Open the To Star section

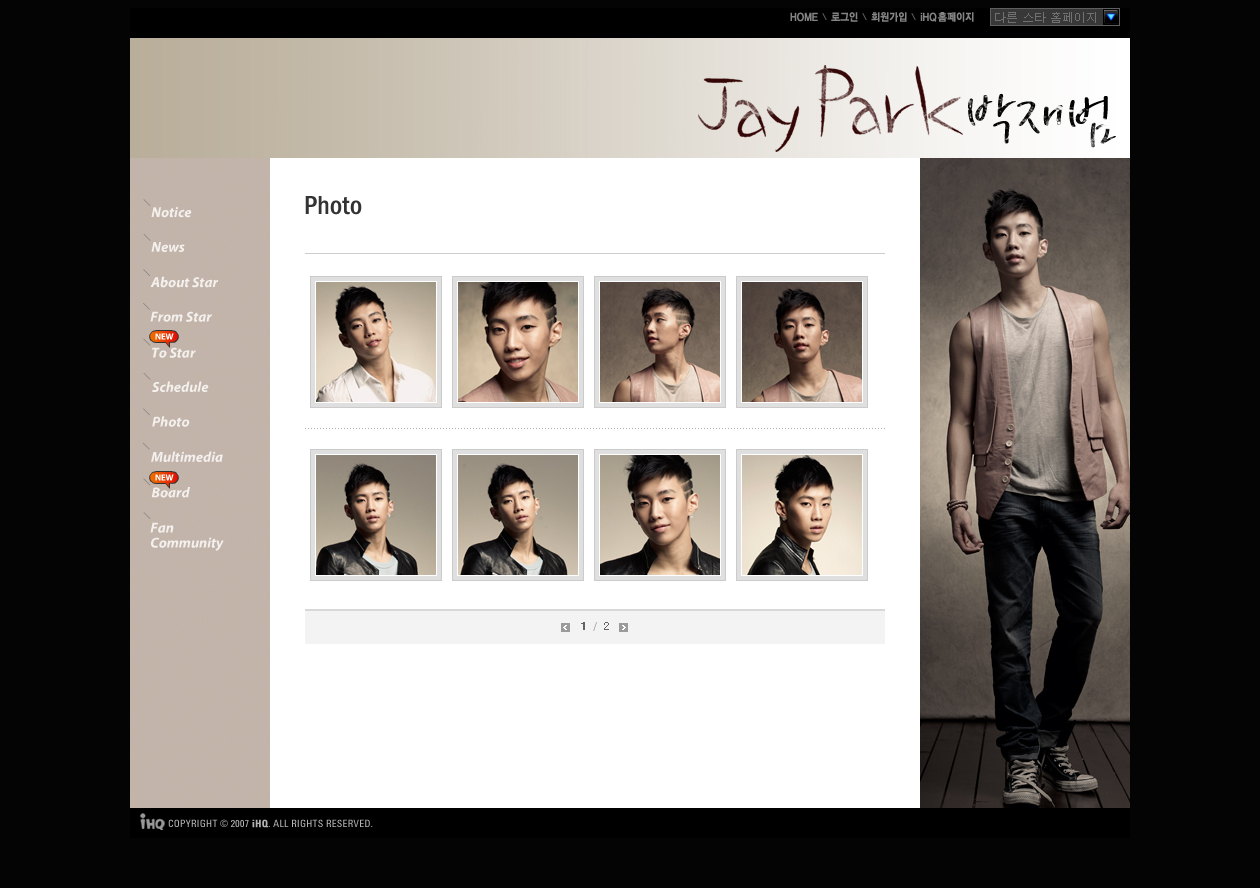pyautogui.click(x=173, y=353)
